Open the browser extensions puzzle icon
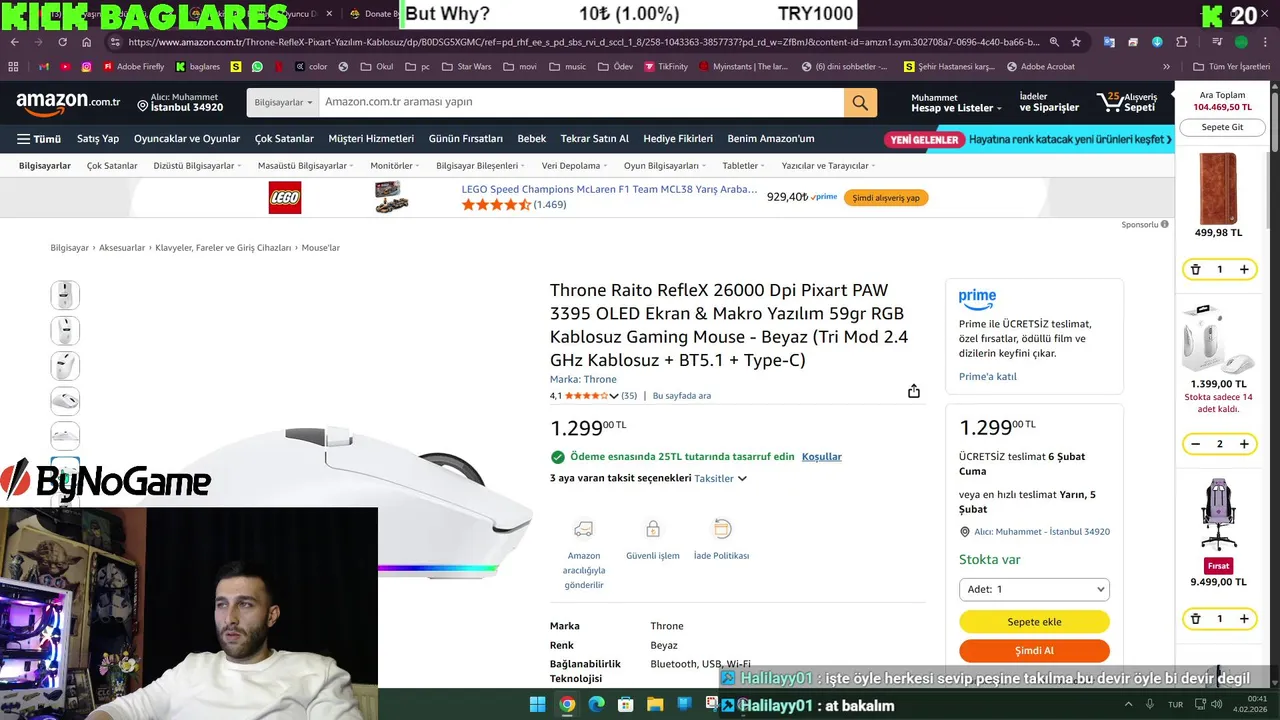This screenshot has height=720, width=1280. (1182, 42)
